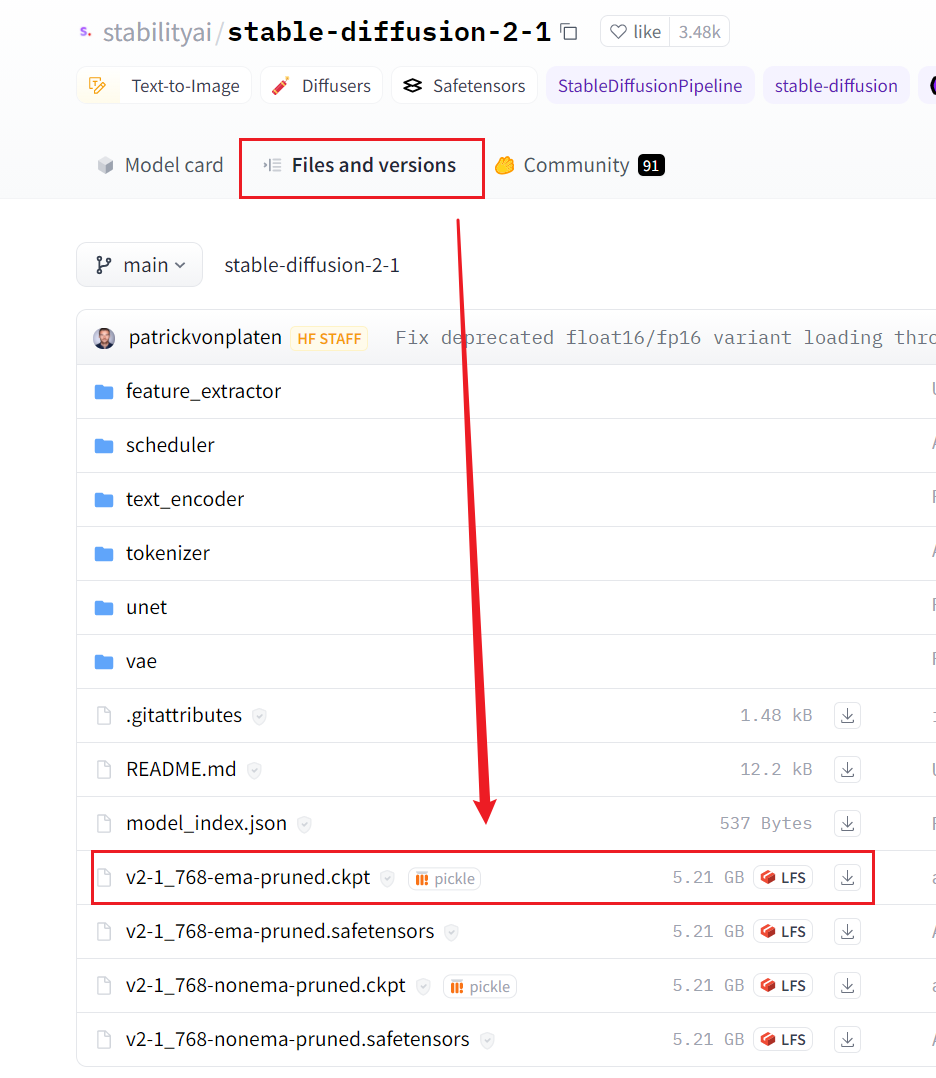Click the 1.48 kB size of .gitattributes
This screenshot has width=936, height=1078.
[776, 715]
